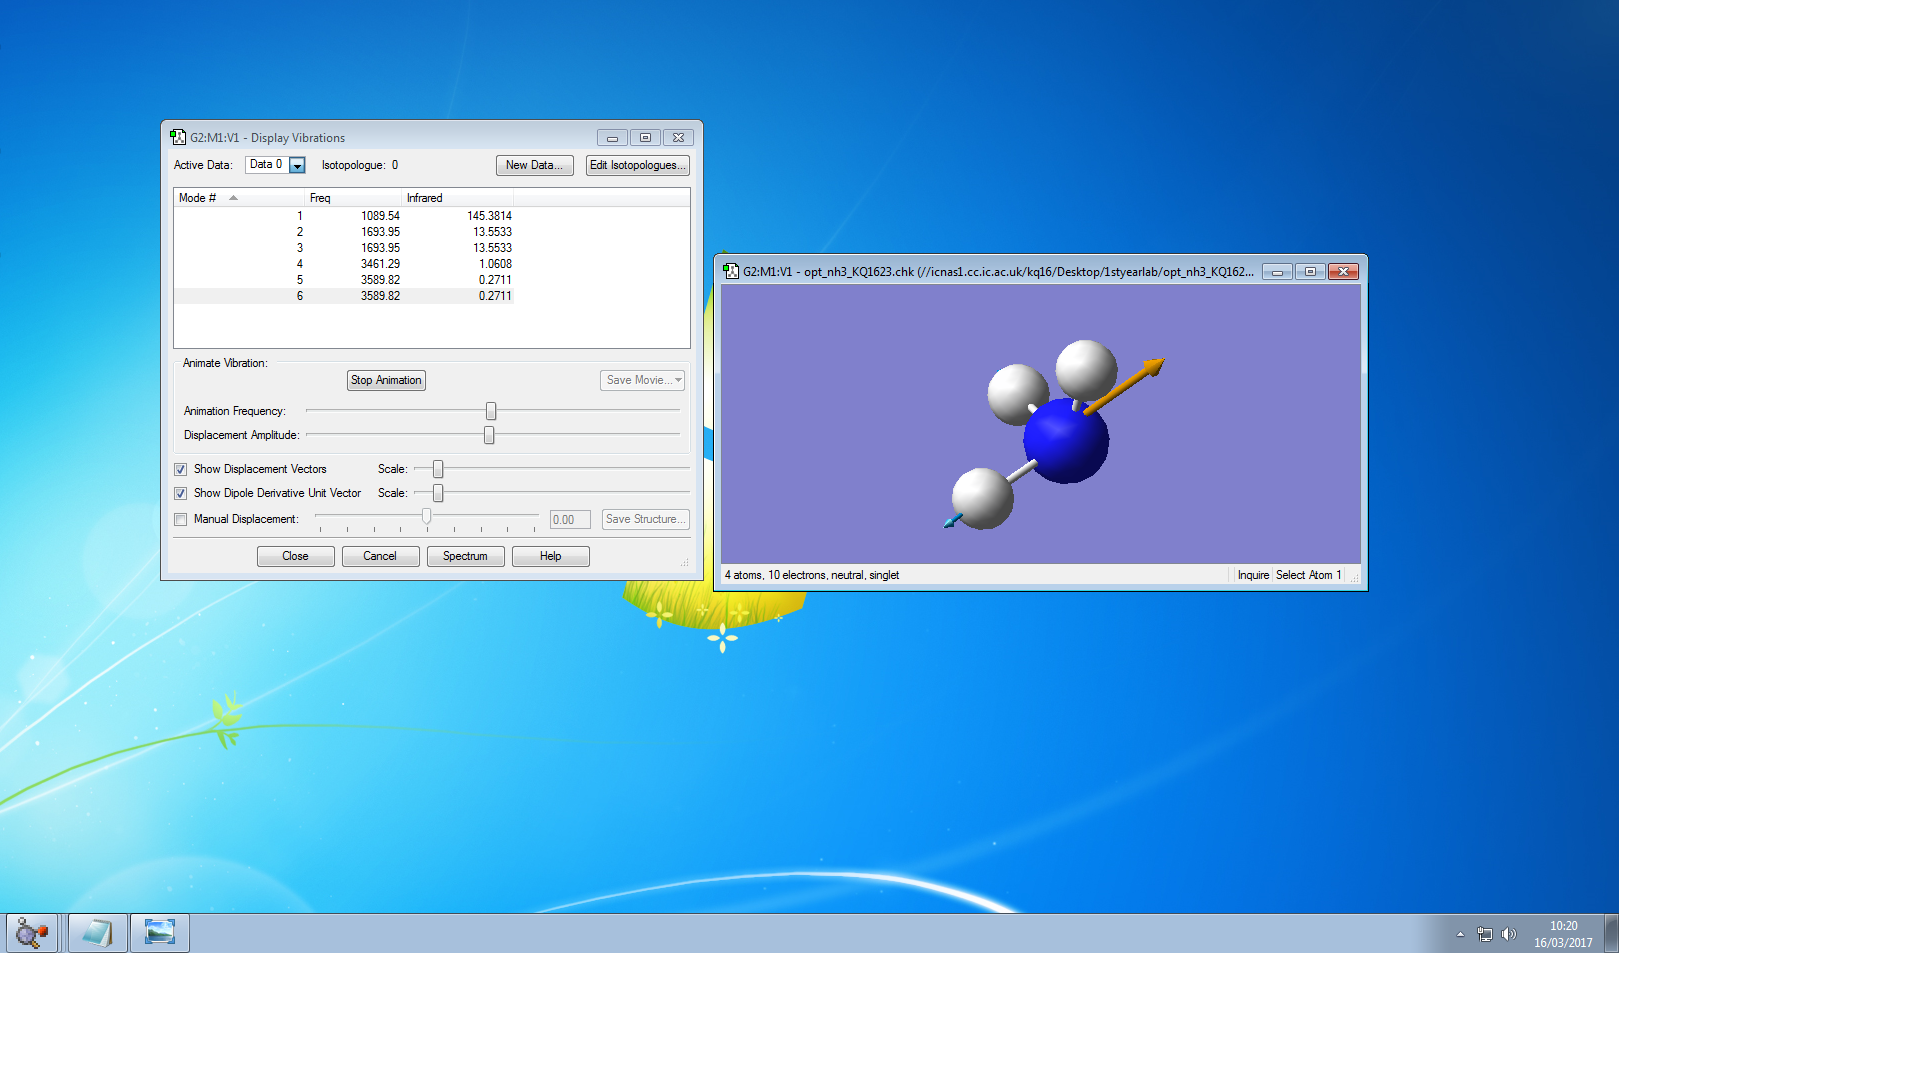Show hidden system tray icons arrow
This screenshot has height=1080, width=1920.
tap(1460, 934)
